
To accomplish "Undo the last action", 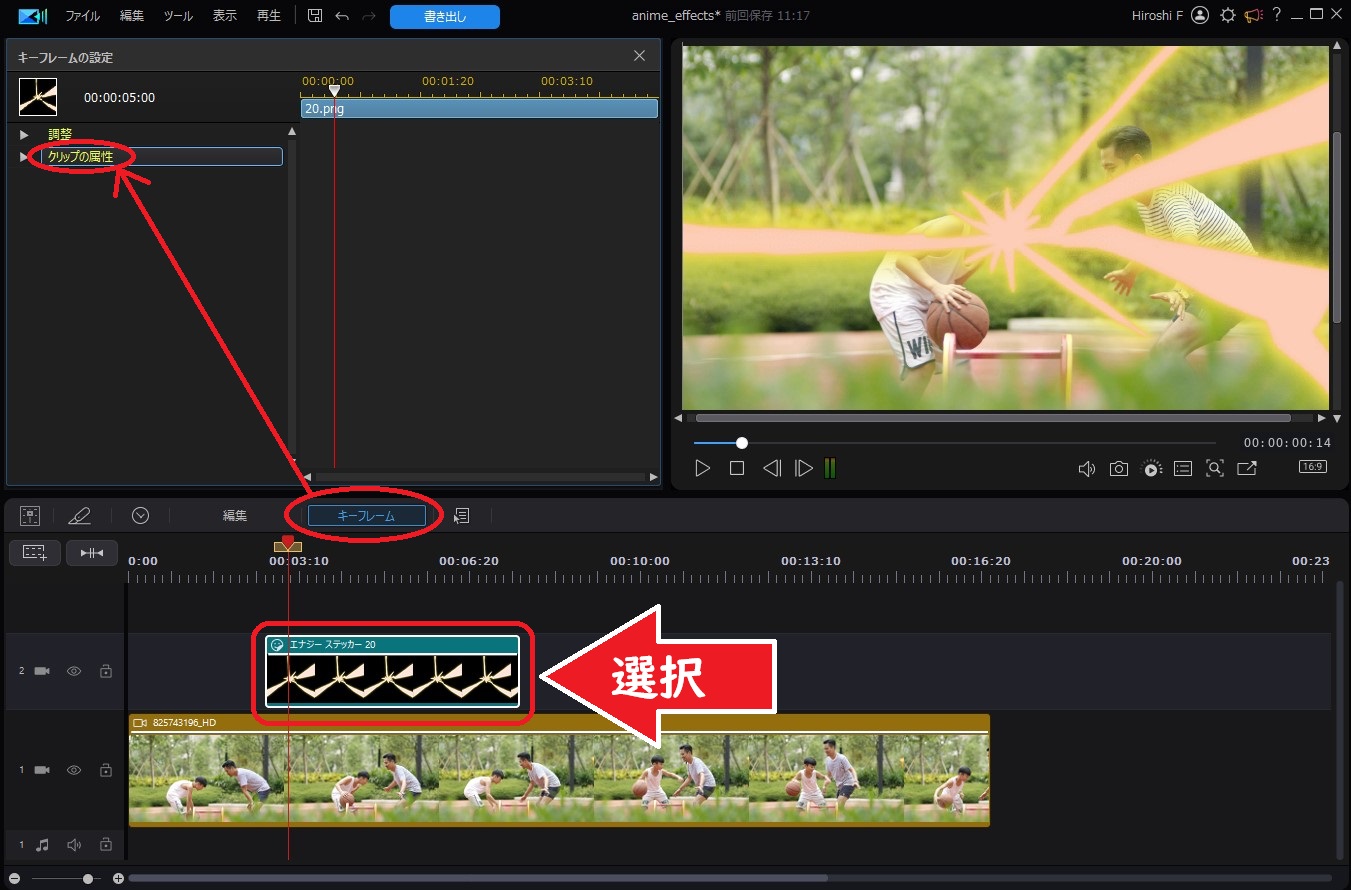I will coord(342,16).
